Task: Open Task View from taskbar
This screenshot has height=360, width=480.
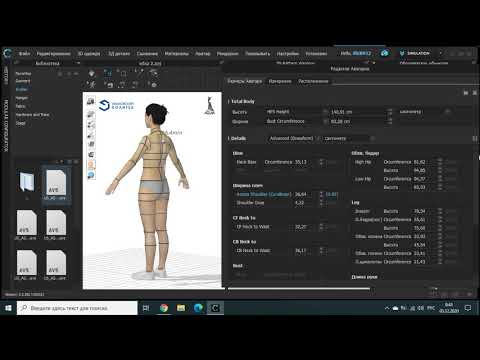Action: coord(146,308)
